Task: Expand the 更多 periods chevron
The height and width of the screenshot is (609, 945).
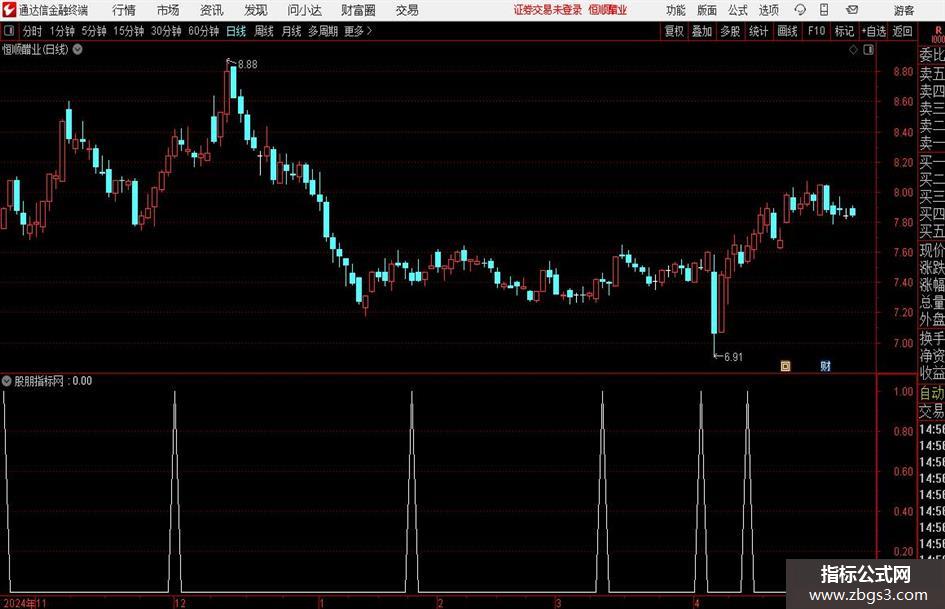Action: [x=359, y=31]
